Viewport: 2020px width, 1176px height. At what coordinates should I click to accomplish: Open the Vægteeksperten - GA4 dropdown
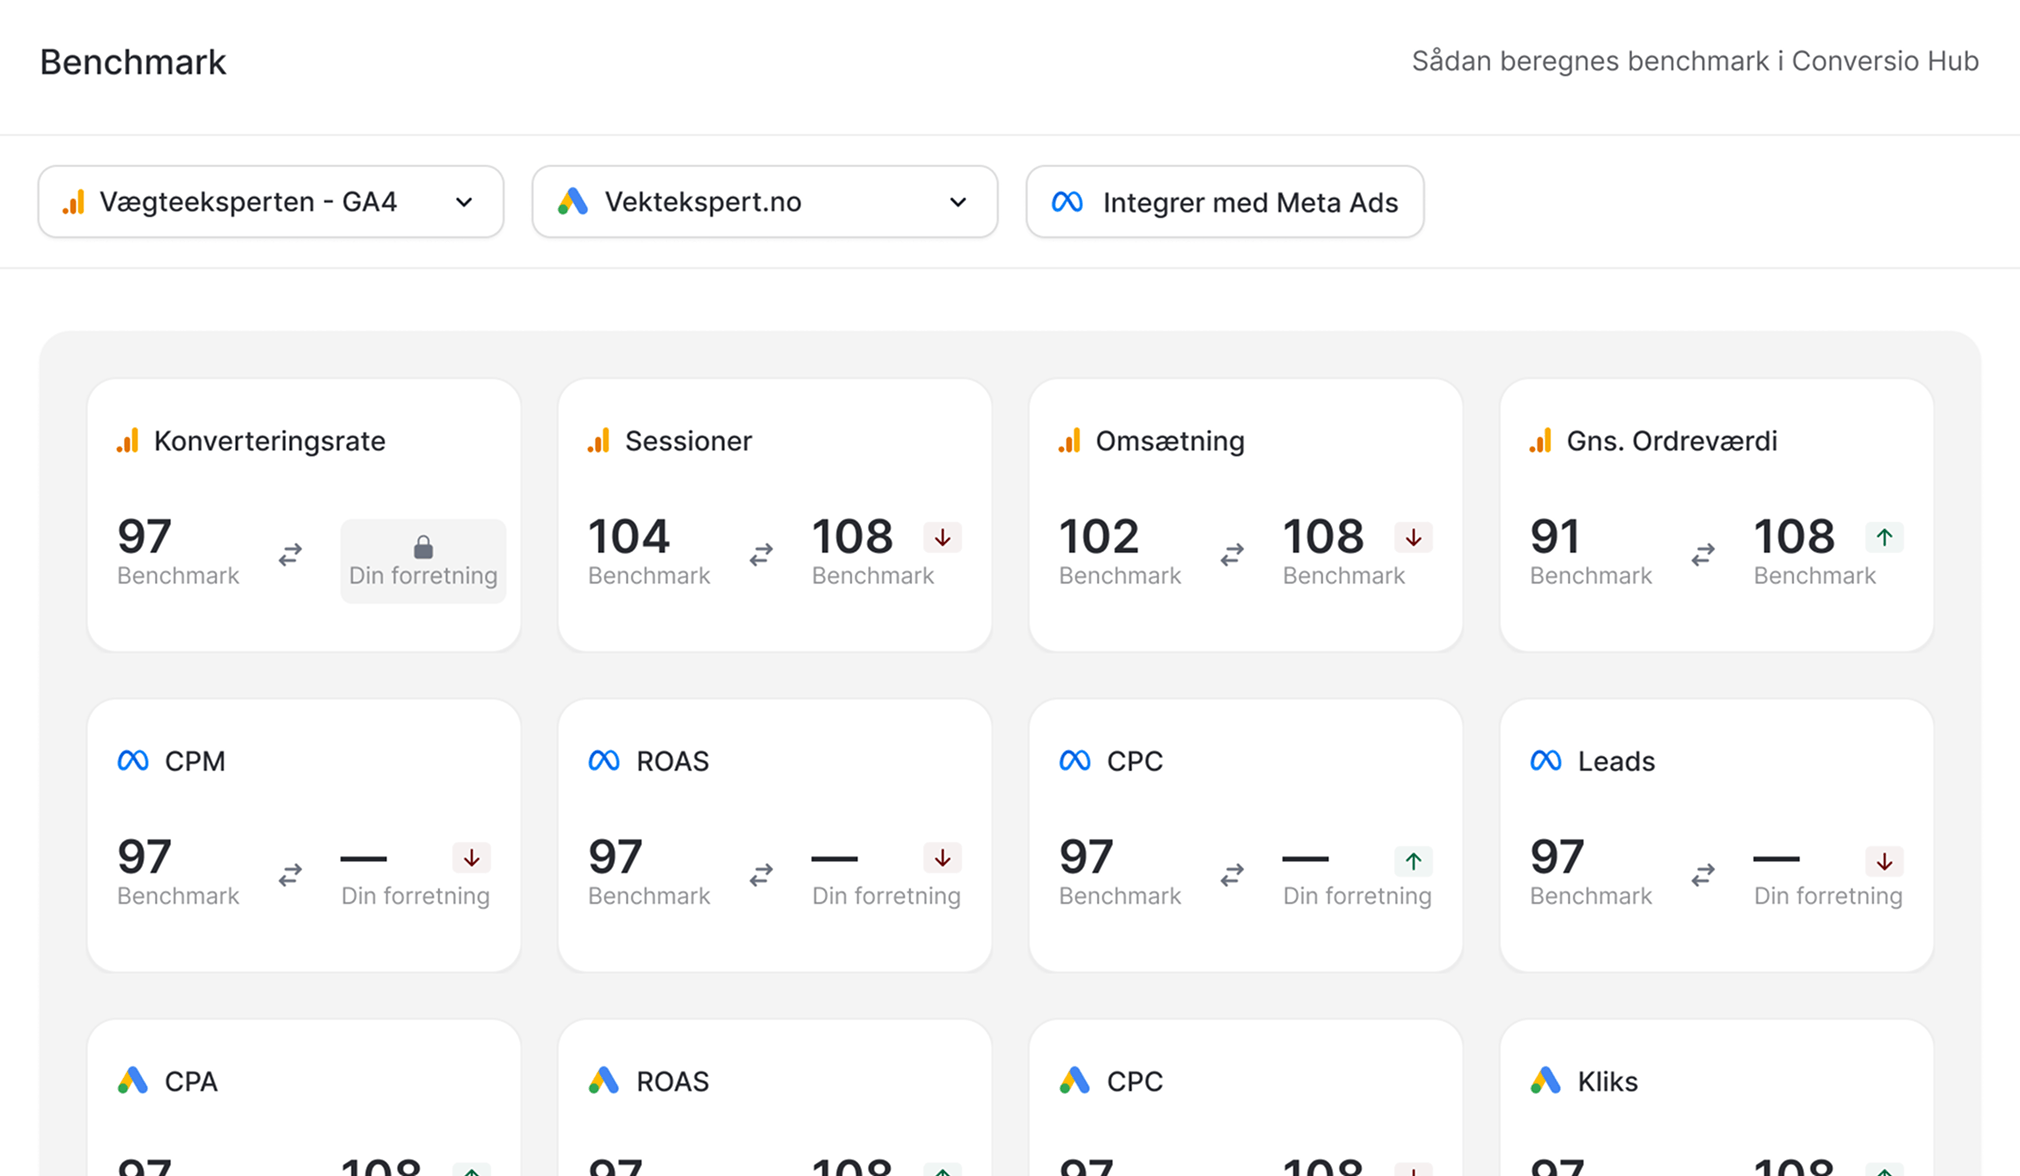[x=271, y=202]
